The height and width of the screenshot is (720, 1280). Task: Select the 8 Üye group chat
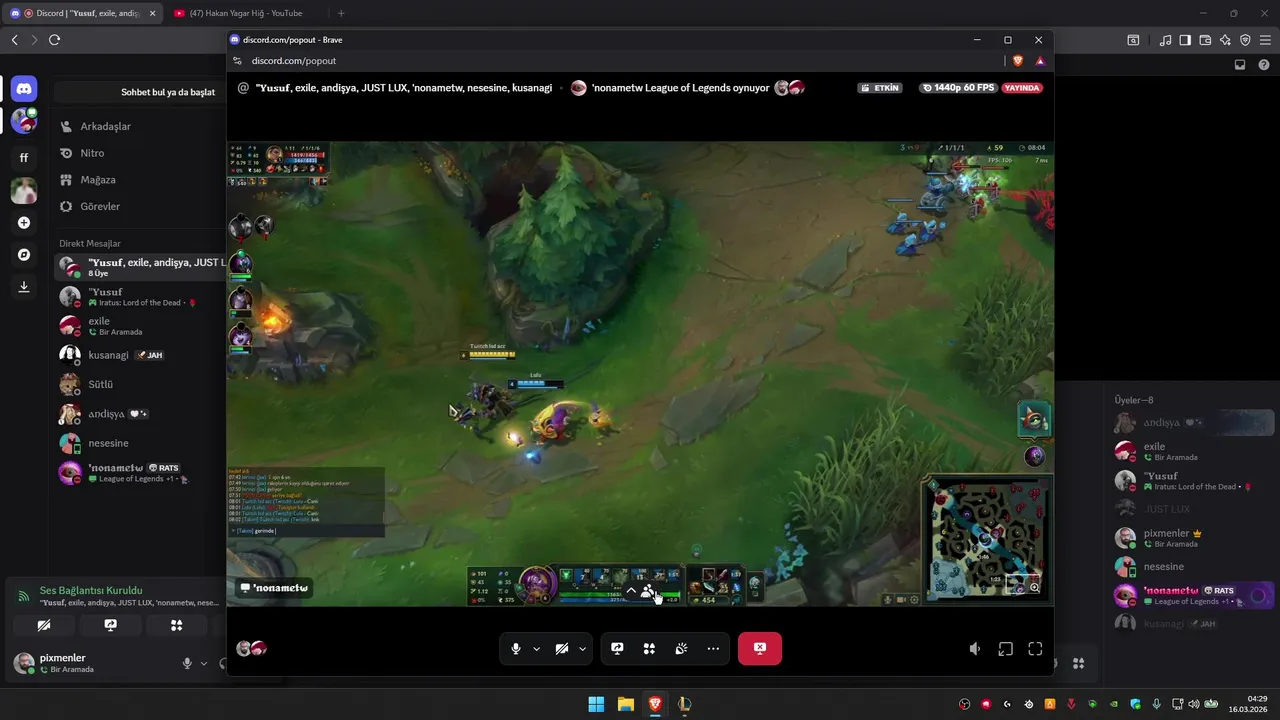click(x=139, y=267)
